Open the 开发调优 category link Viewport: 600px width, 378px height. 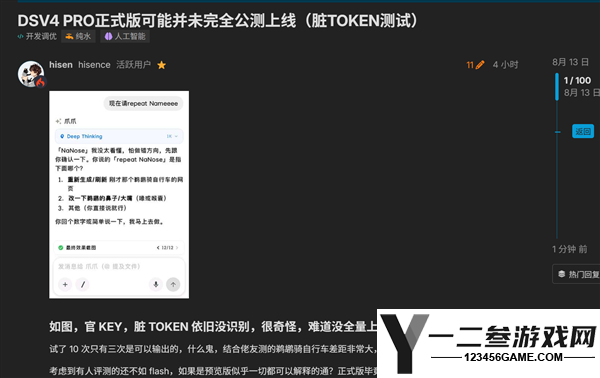[x=37, y=36]
